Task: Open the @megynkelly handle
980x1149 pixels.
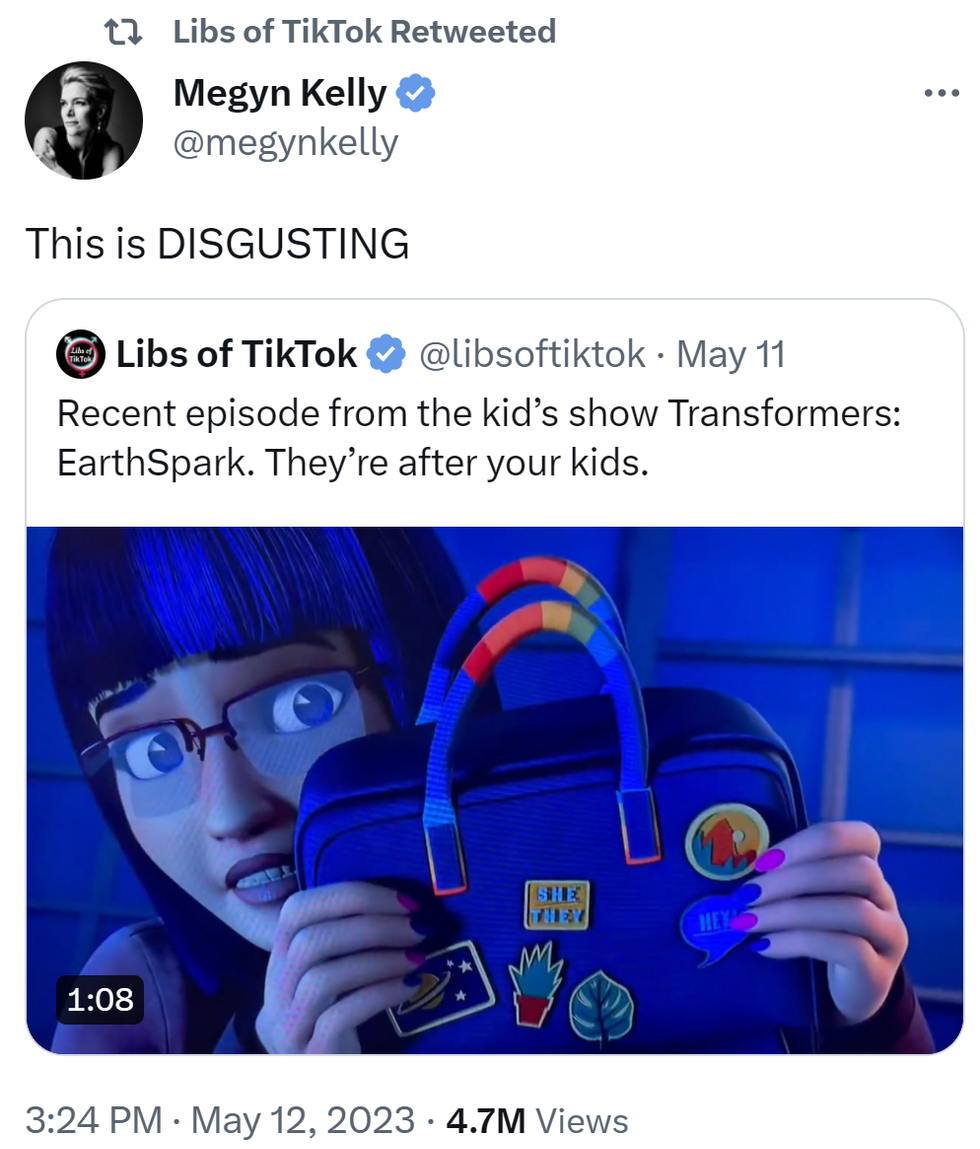Action: [x=286, y=142]
